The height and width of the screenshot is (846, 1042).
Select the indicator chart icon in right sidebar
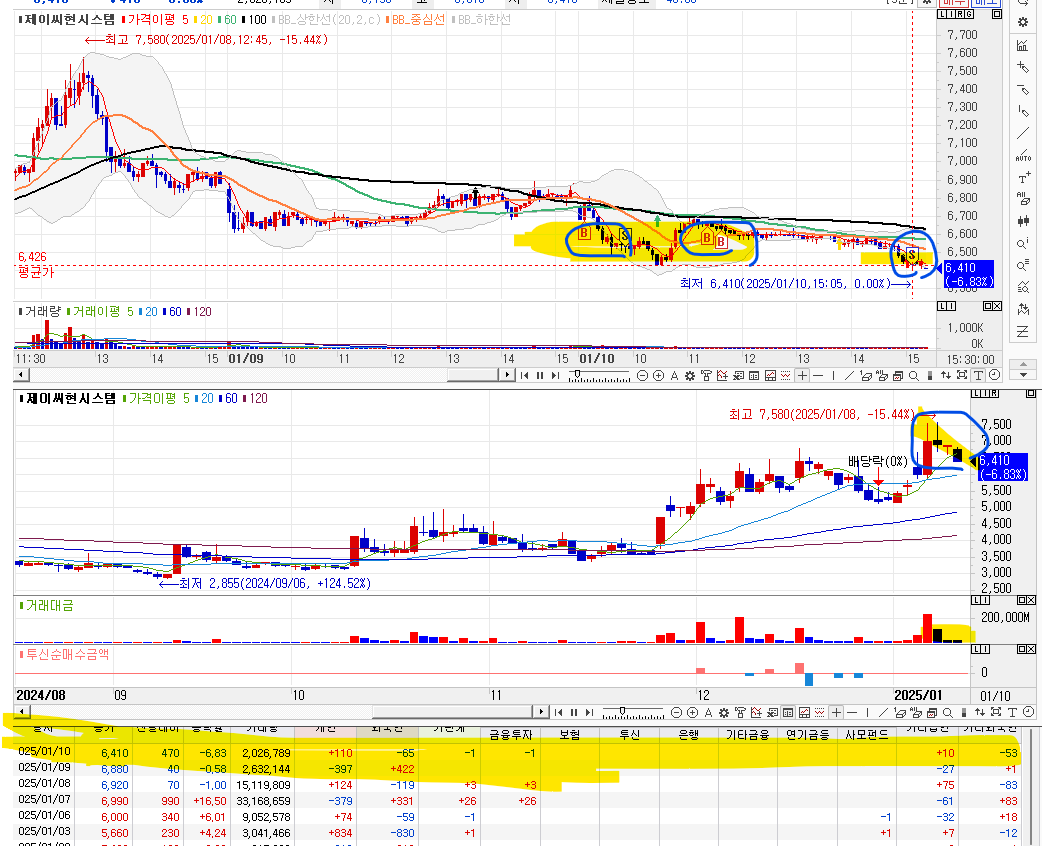point(1023,45)
